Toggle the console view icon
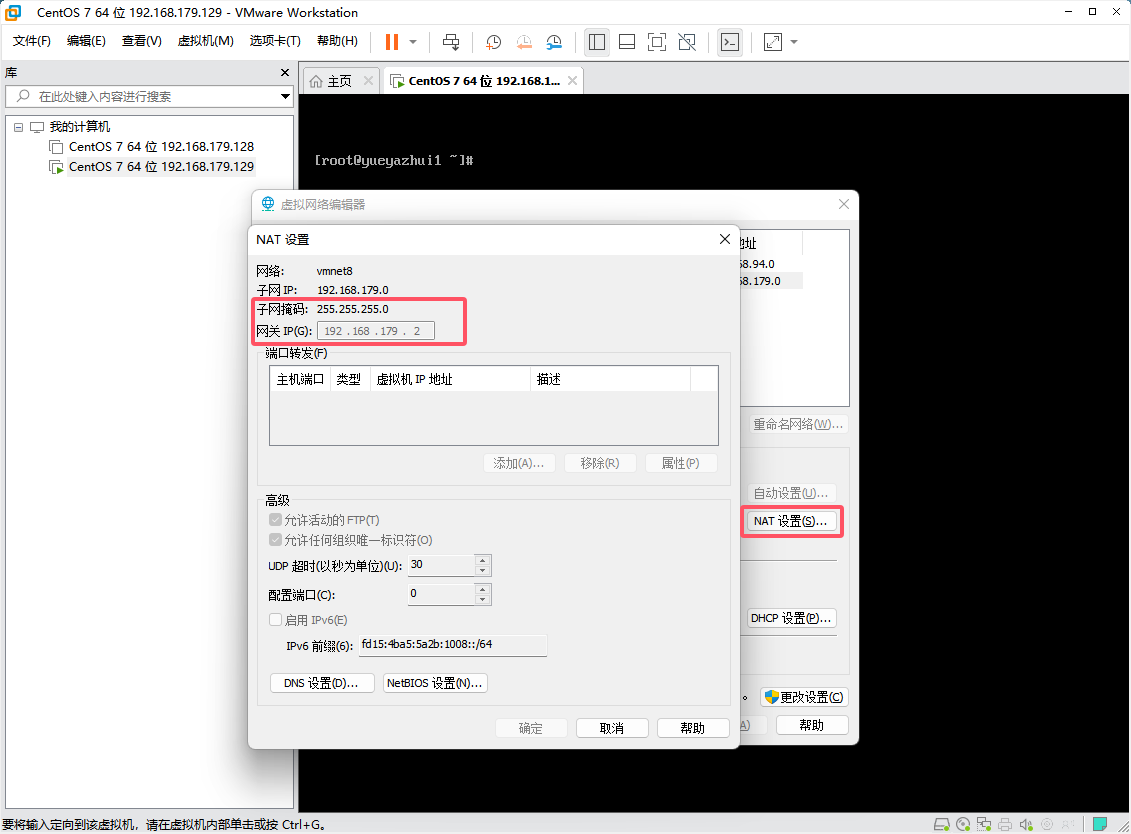The image size is (1131, 834). point(730,42)
